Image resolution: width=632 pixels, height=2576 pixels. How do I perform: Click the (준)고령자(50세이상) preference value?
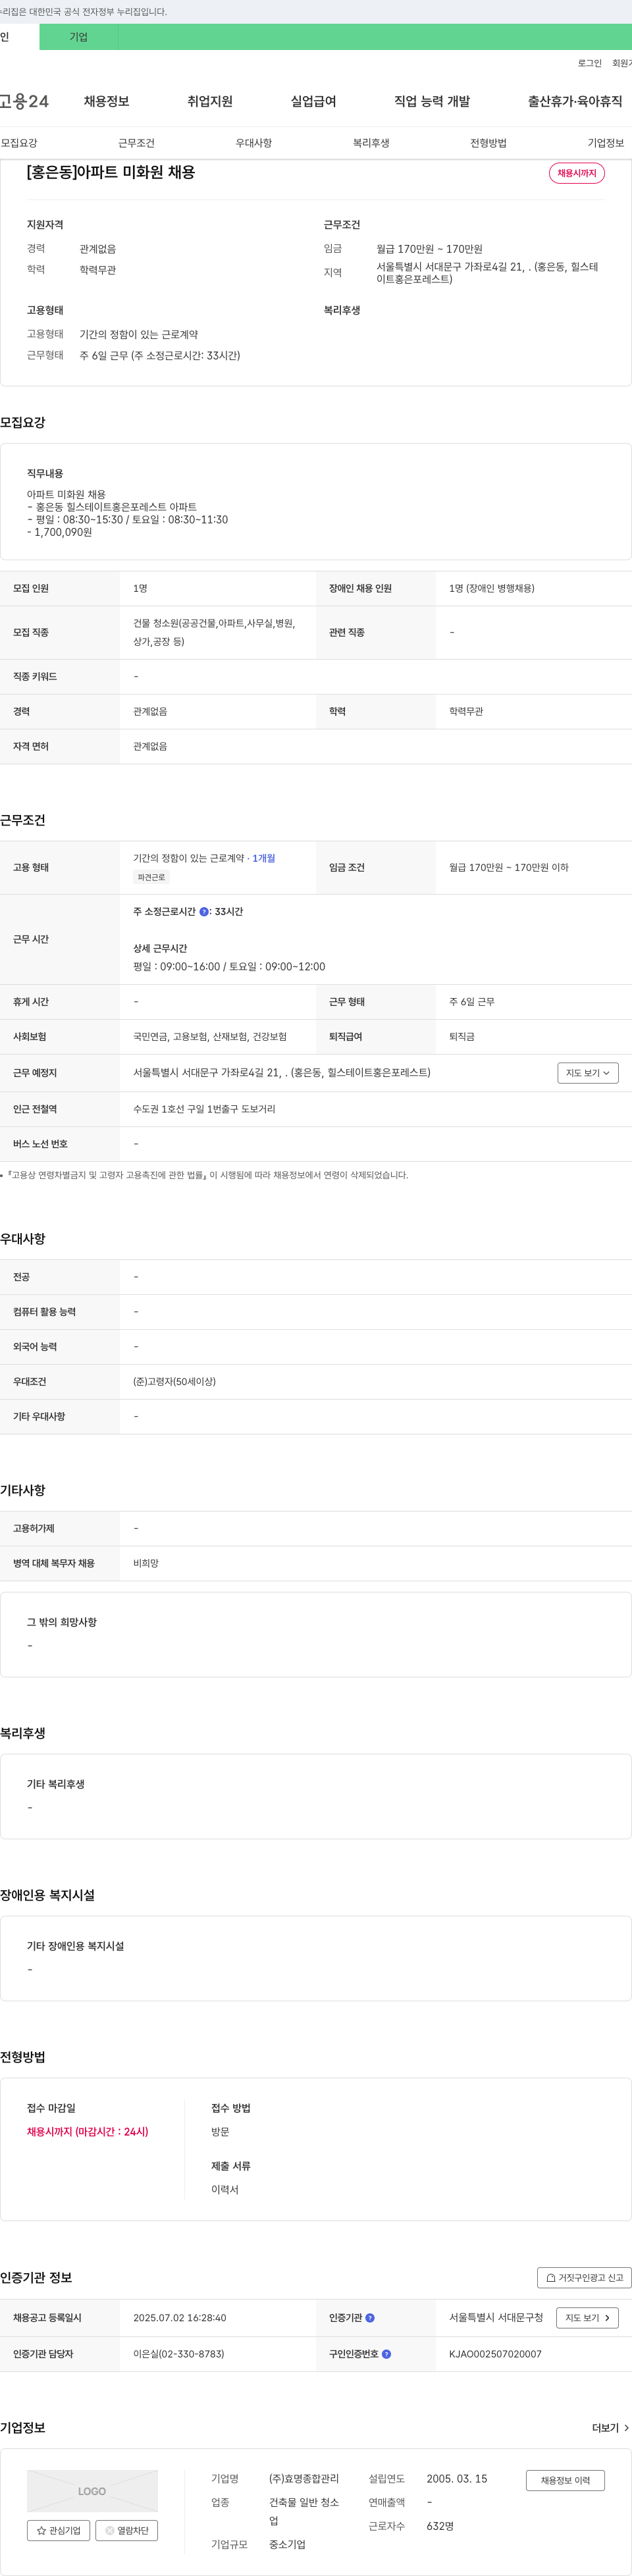click(174, 1382)
